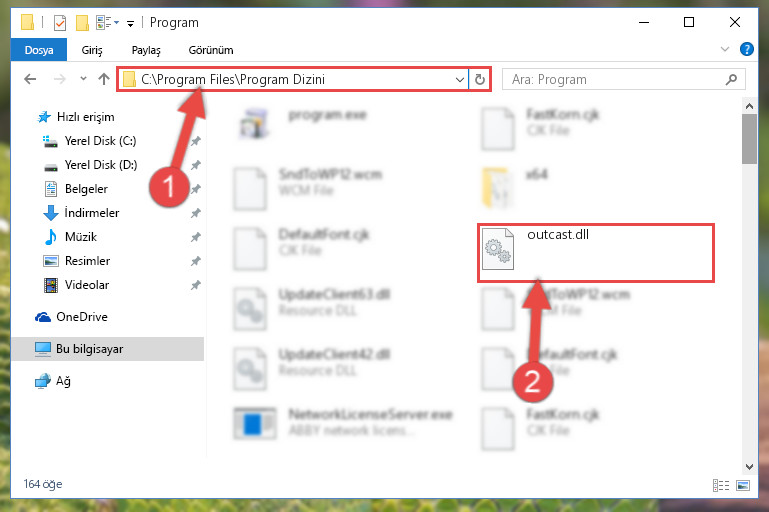Click the Properties quick access icon
Viewport: 769px width, 512px height.
(60, 23)
